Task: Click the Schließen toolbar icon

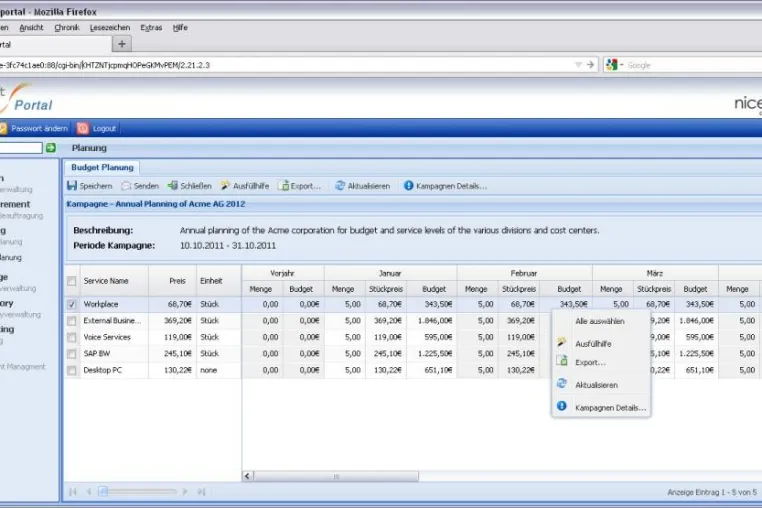Action: pyautogui.click(x=173, y=186)
